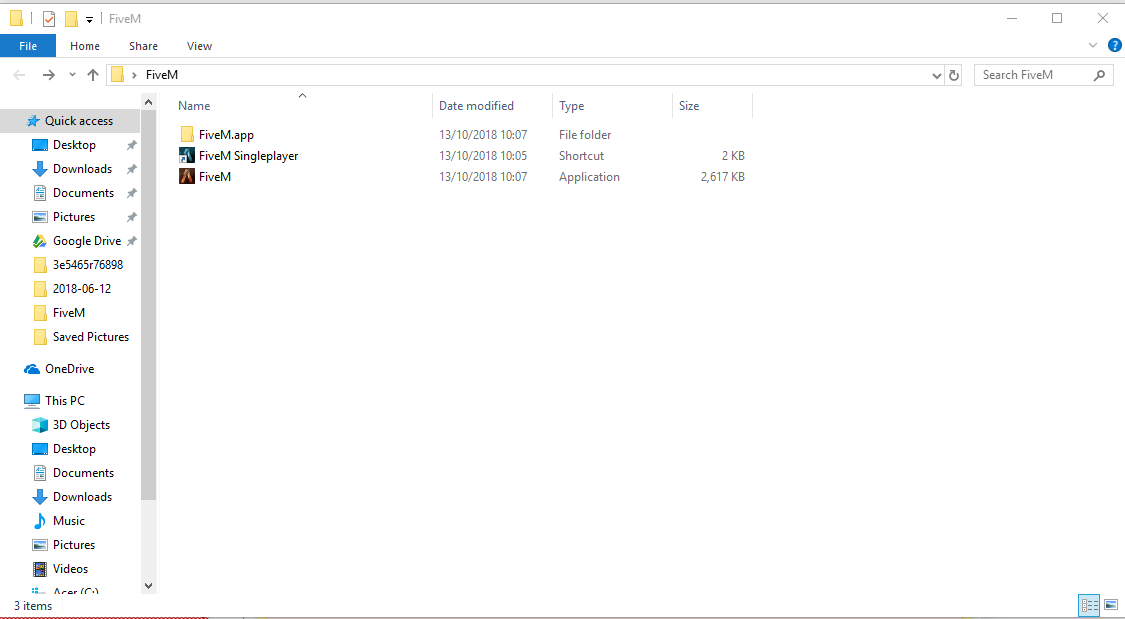1125x619 pixels.
Task: Click pin icon next to Pictures
Action: [131, 217]
